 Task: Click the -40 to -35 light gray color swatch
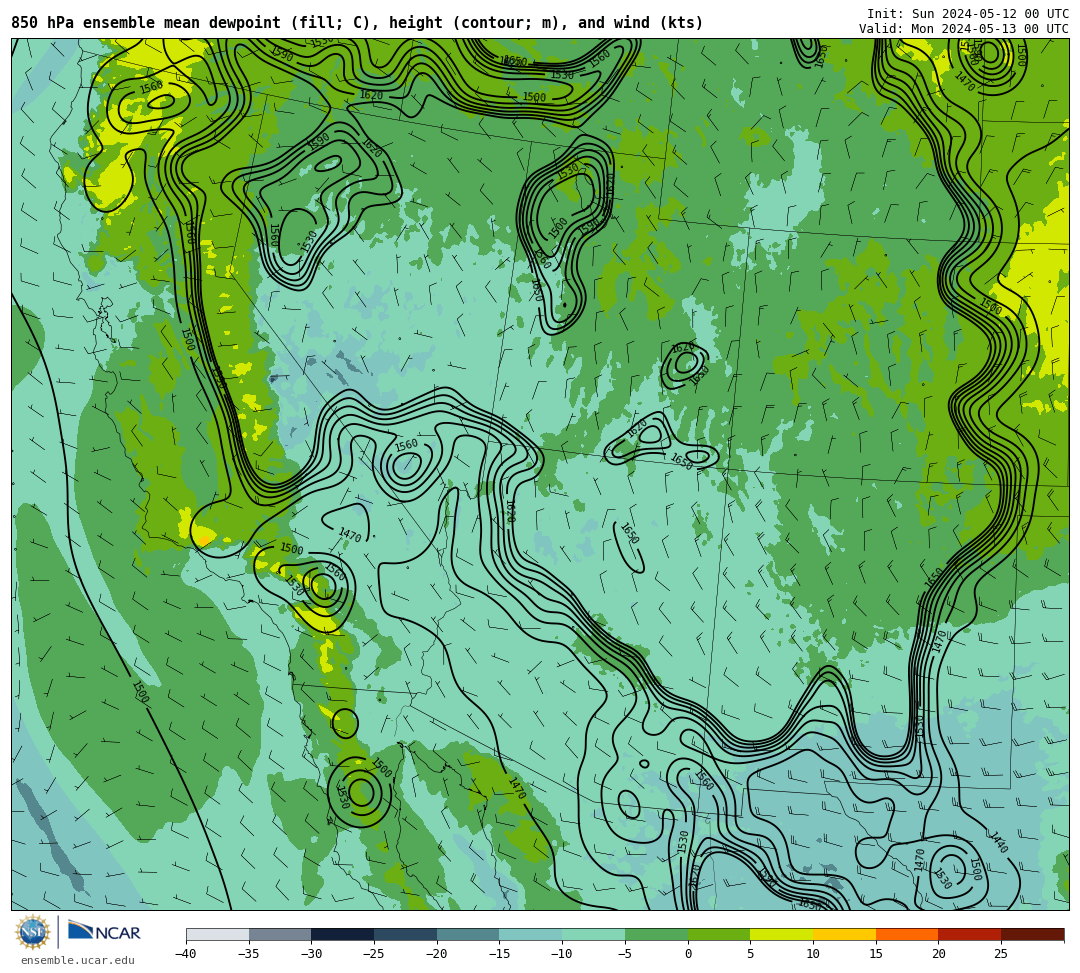(217, 934)
